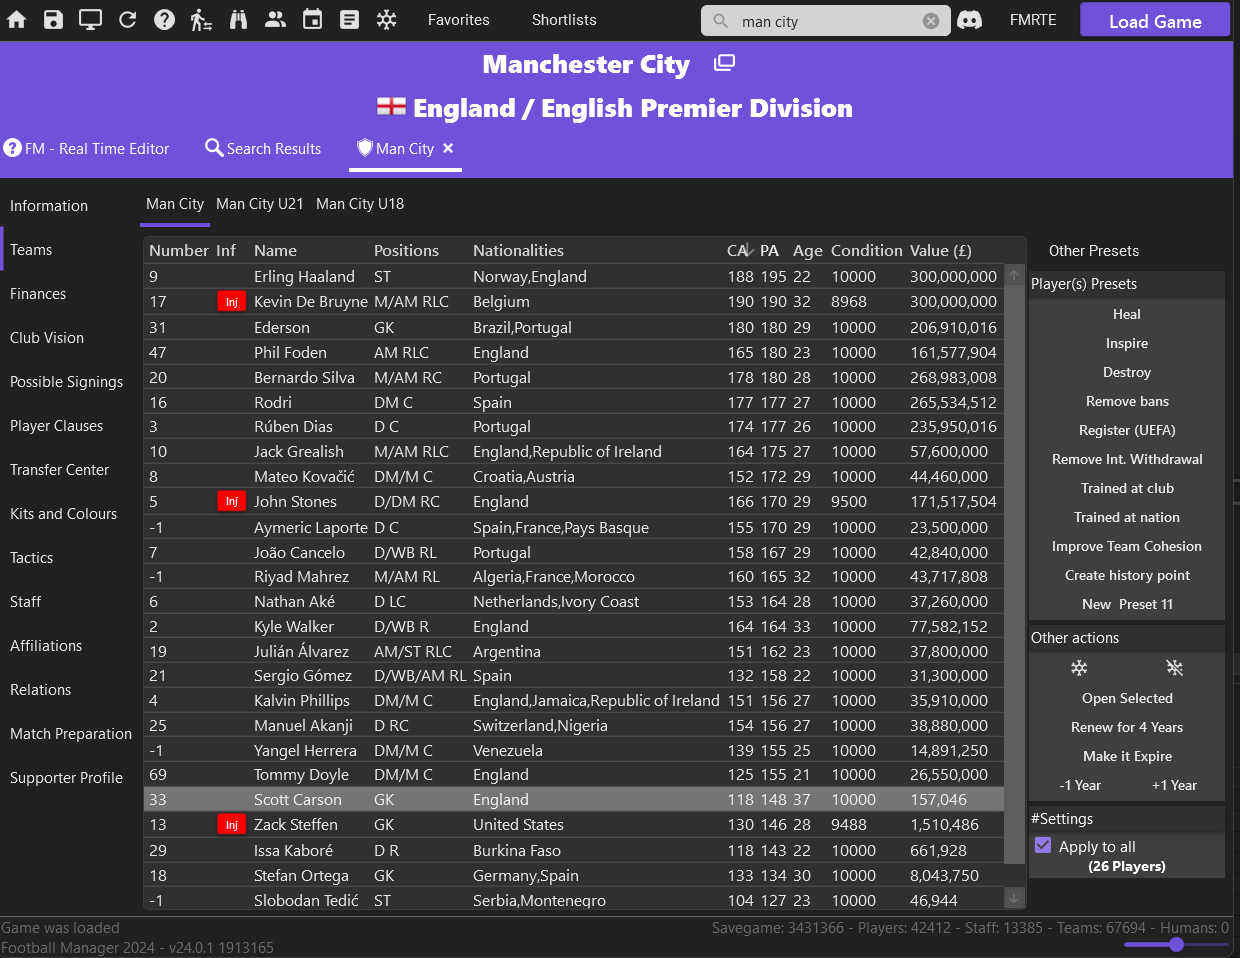Click the Create history point preset
The width and height of the screenshot is (1240, 958).
point(1127,575)
